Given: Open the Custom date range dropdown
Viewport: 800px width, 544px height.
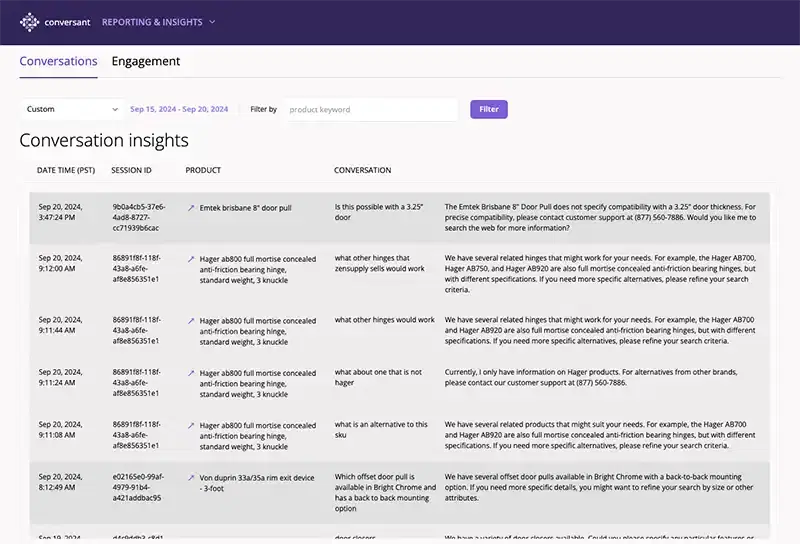Looking at the screenshot, I should [72, 109].
